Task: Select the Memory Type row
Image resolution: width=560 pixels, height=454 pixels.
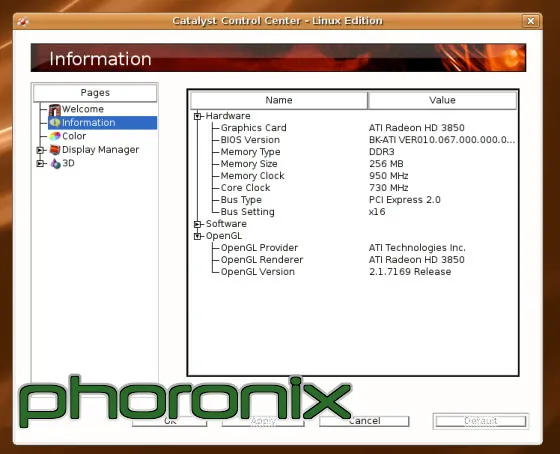Action: coord(250,152)
